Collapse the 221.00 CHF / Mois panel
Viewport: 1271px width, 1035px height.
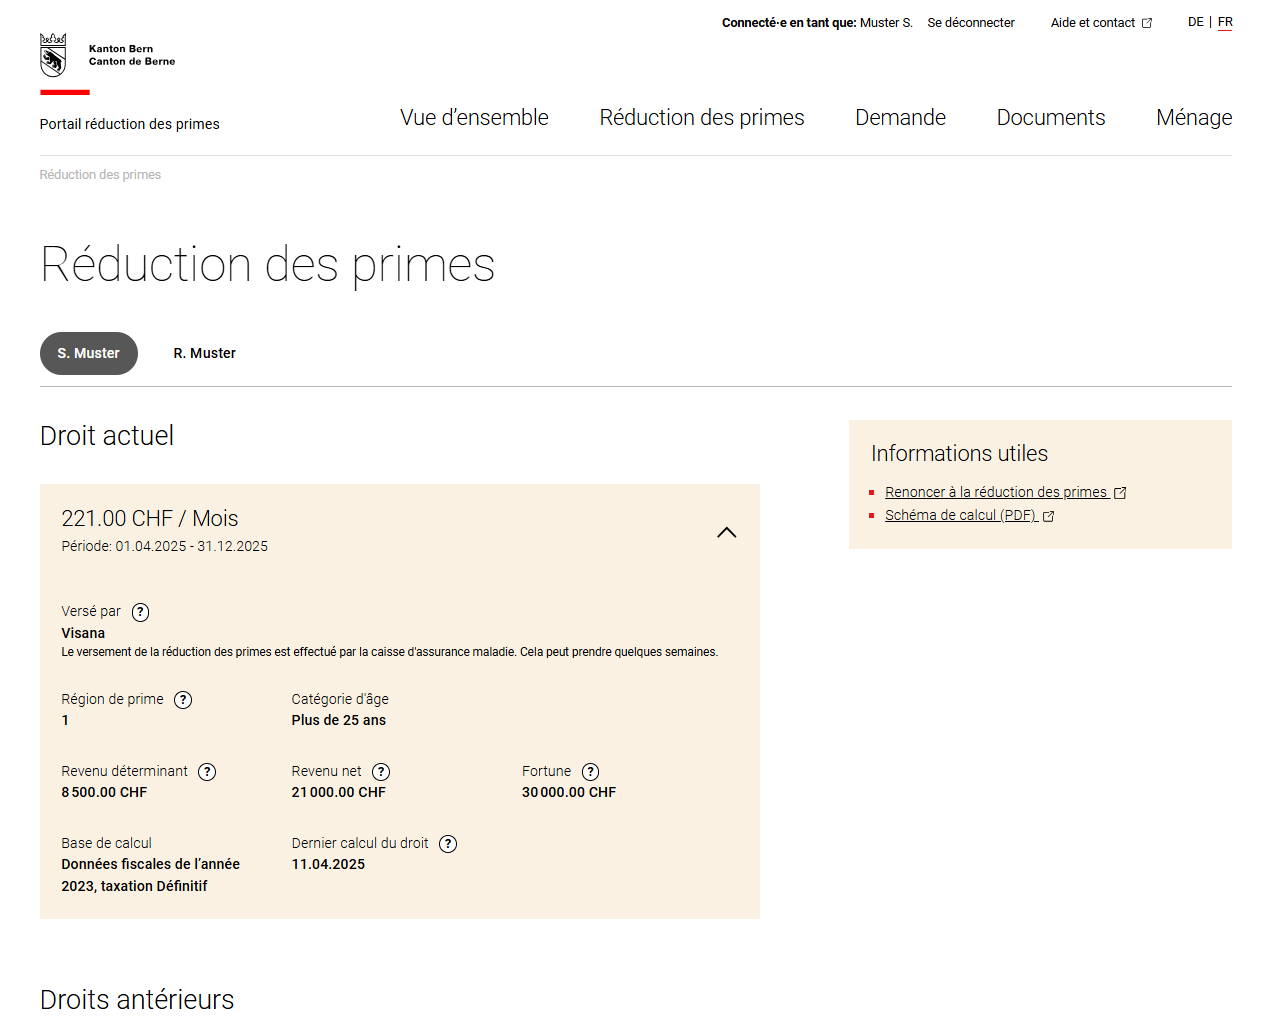(726, 533)
